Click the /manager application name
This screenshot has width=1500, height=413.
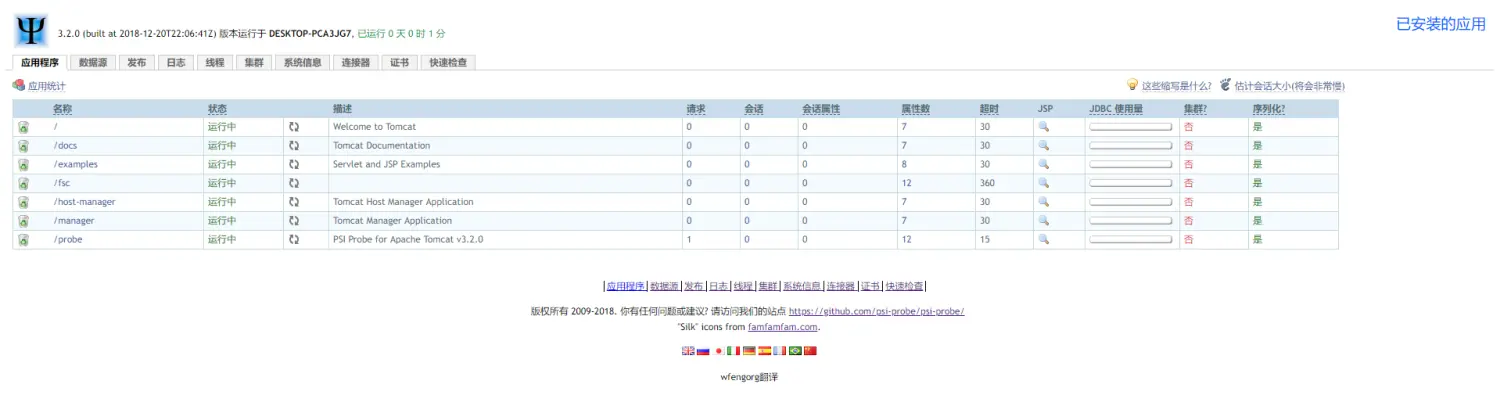point(74,221)
